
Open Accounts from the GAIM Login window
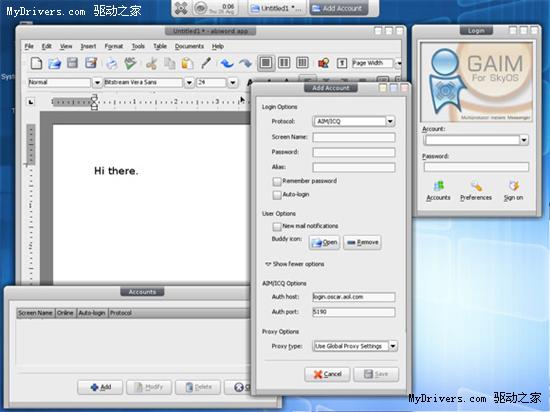tap(438, 191)
